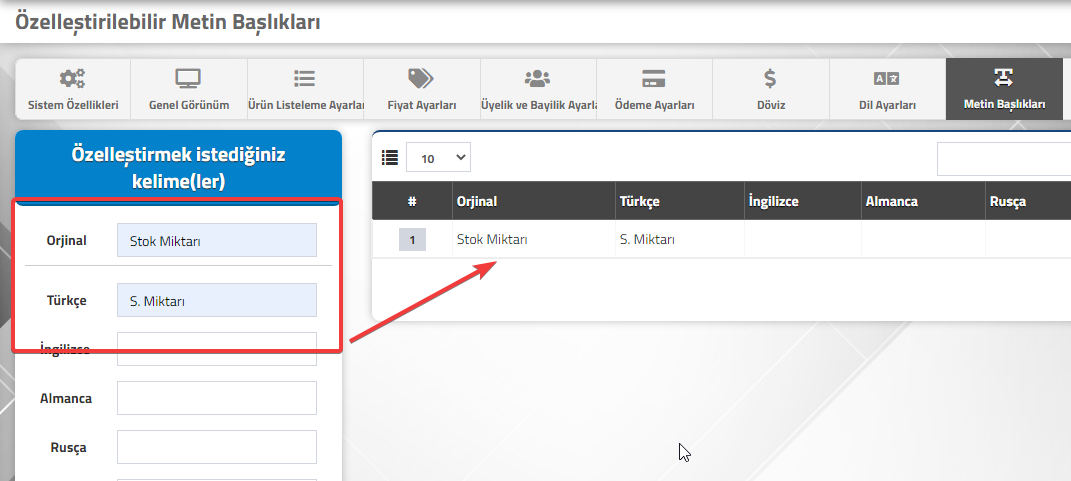Click the Genel Görünüm monitor icon
1071x481 pixels.
click(189, 79)
